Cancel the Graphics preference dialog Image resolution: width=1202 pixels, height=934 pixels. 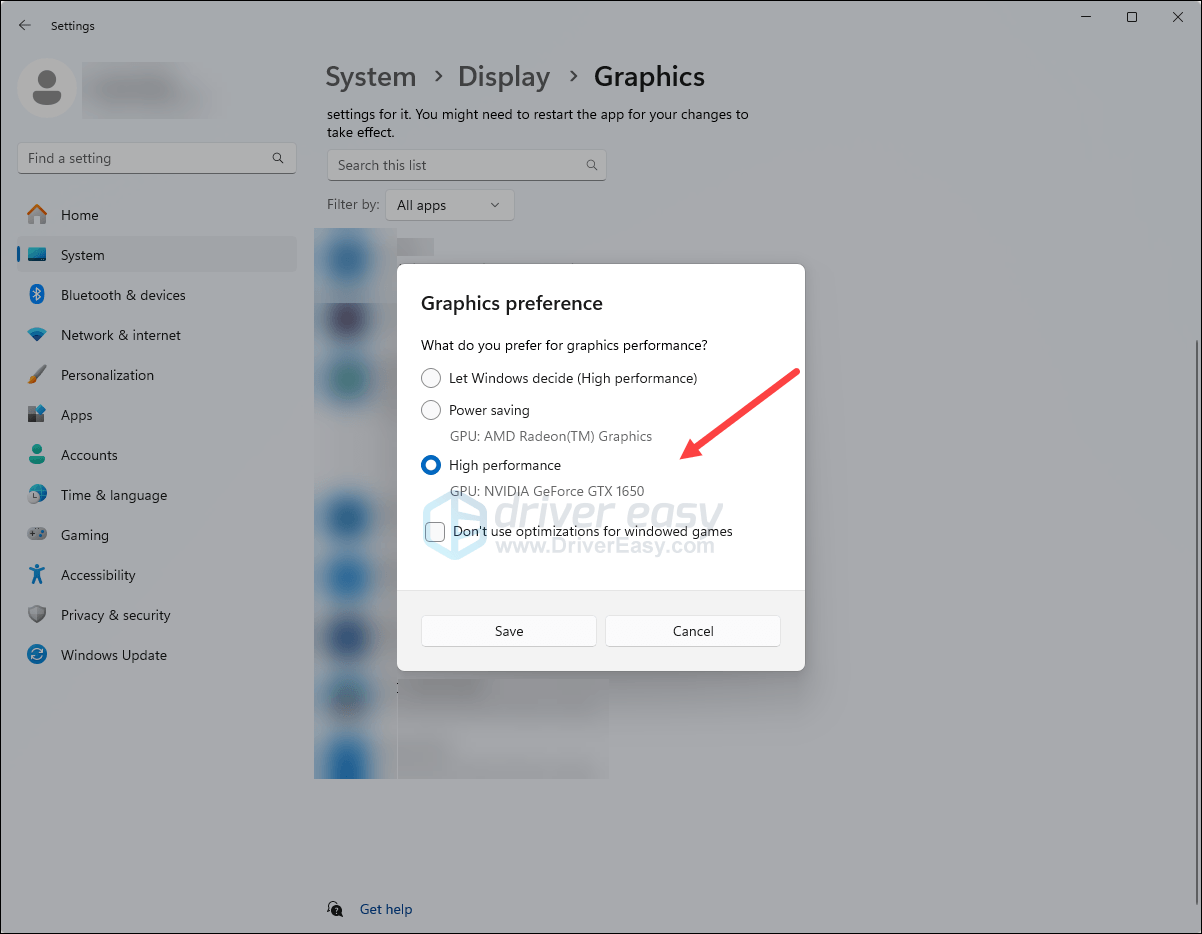pos(692,631)
